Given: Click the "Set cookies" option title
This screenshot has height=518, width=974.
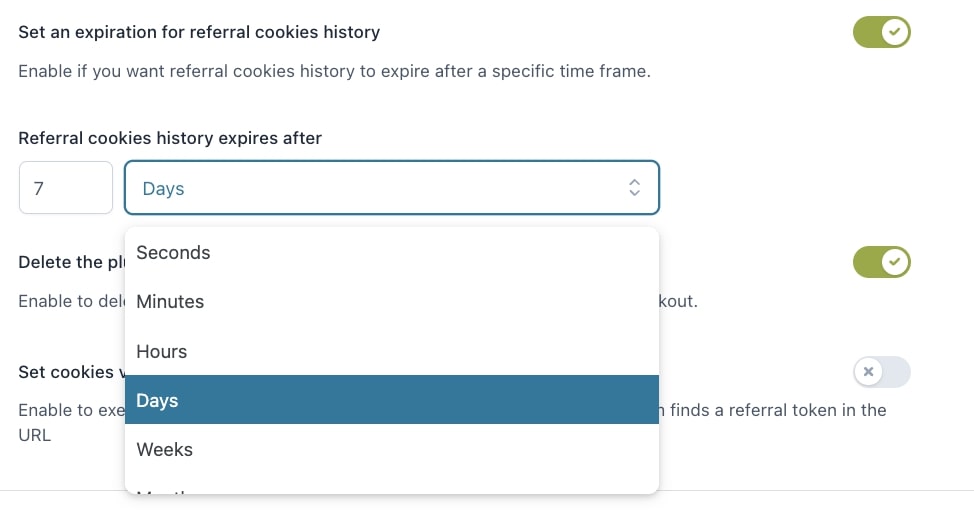Looking at the screenshot, I should coord(71,372).
